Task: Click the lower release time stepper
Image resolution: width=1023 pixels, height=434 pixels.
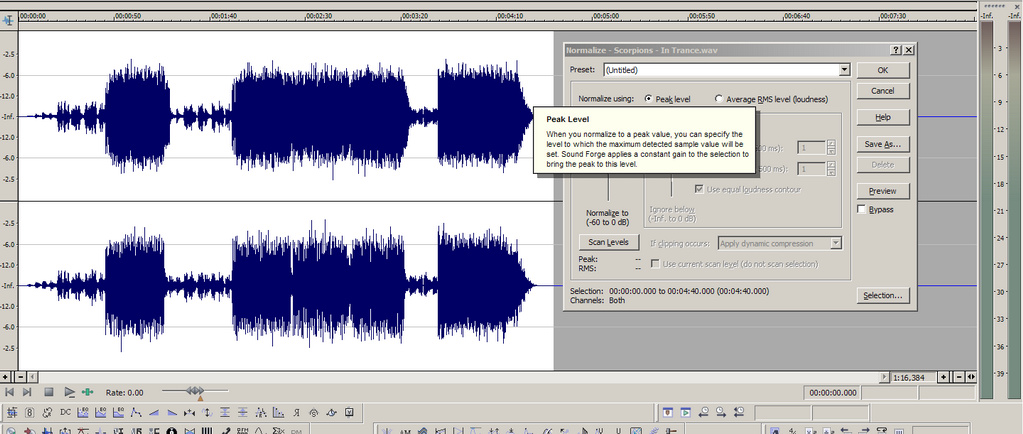Action: pos(831,169)
